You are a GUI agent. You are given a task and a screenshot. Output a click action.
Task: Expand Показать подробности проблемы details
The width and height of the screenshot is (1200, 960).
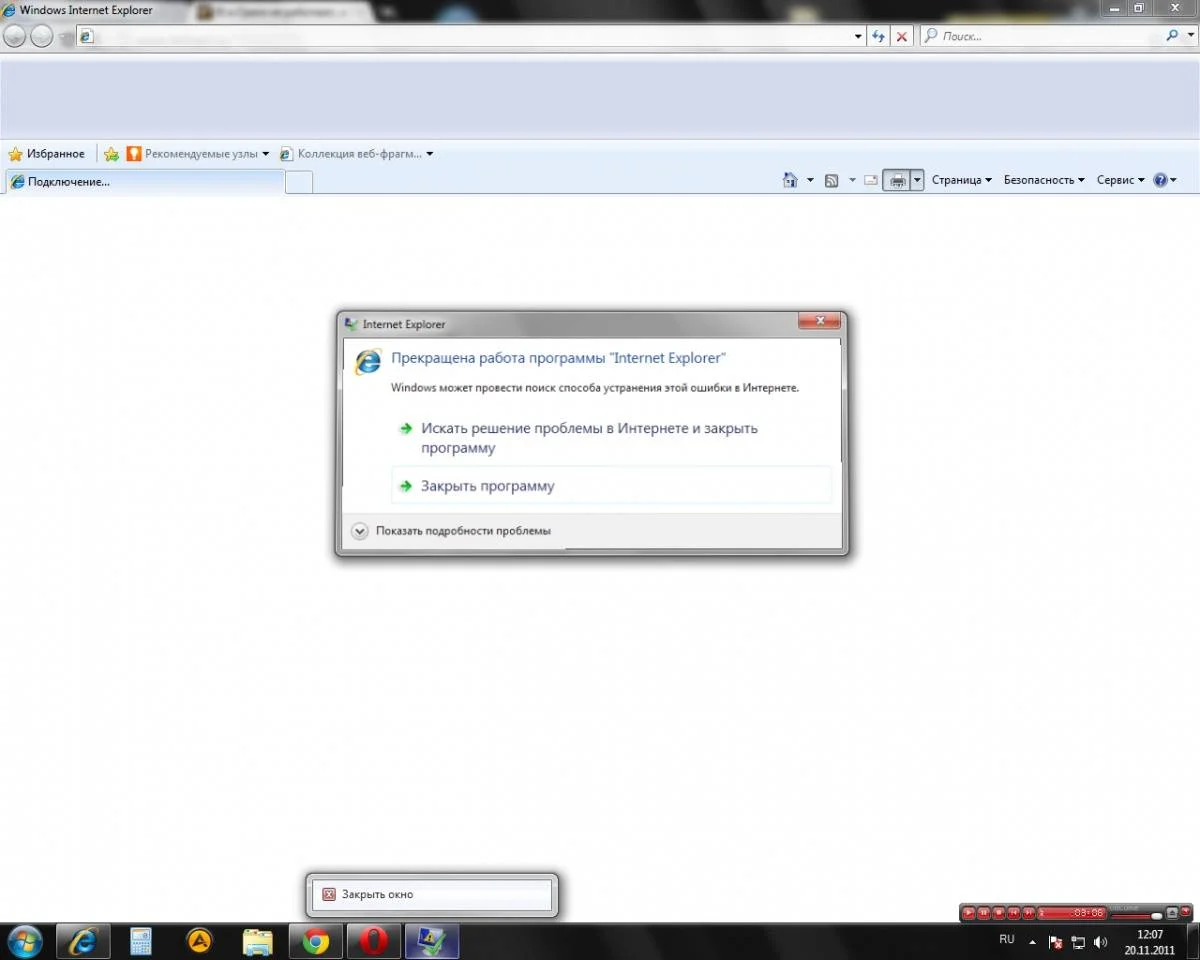click(x=451, y=531)
